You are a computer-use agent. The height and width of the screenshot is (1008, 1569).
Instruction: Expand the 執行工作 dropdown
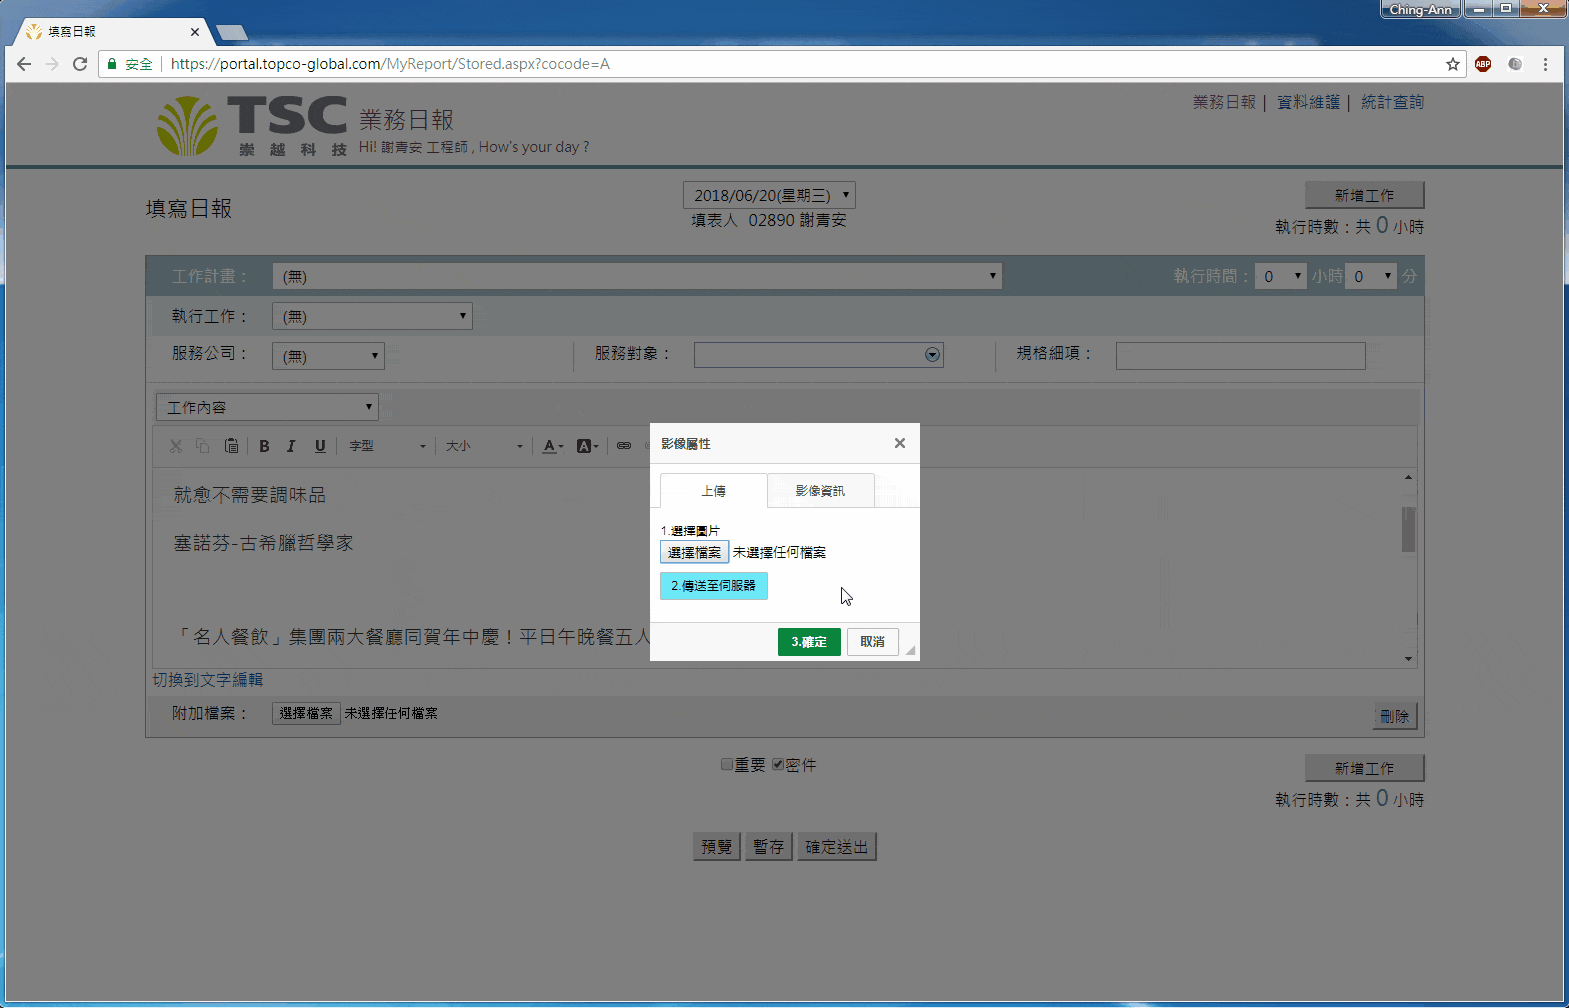(372, 316)
